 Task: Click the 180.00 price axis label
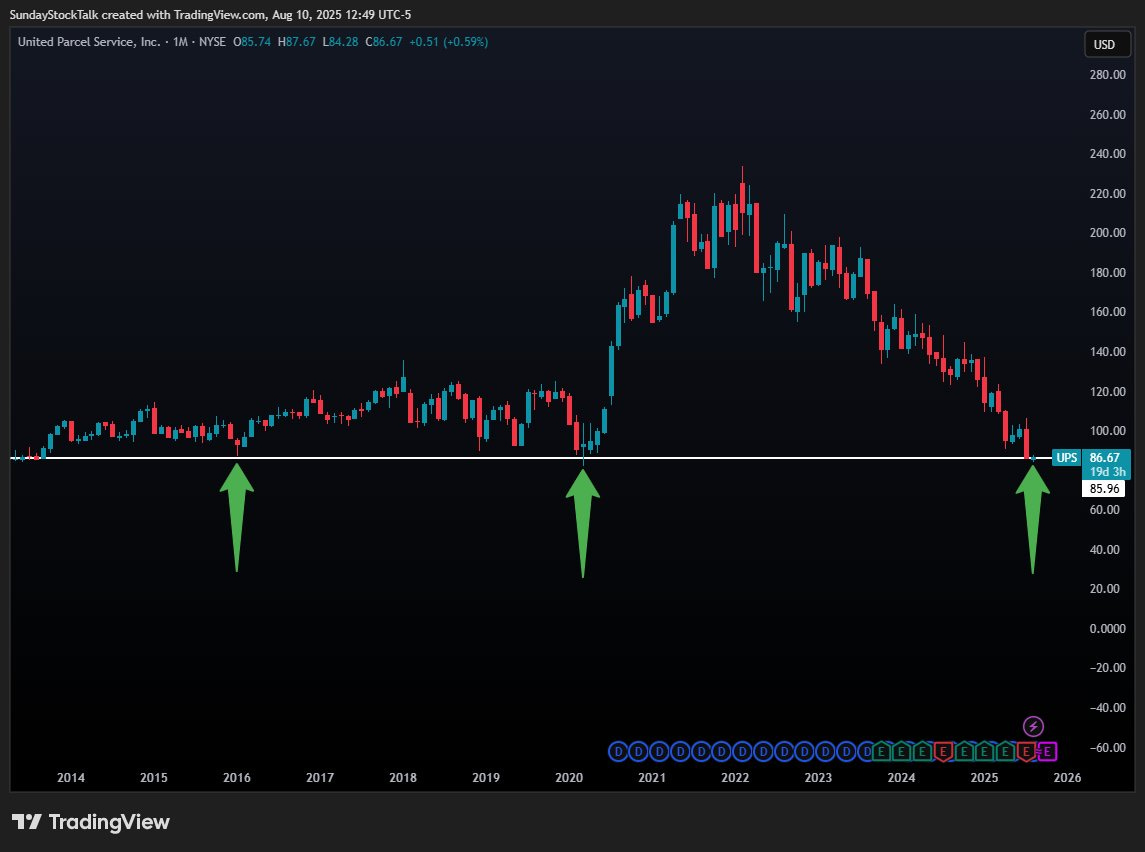coord(1107,272)
